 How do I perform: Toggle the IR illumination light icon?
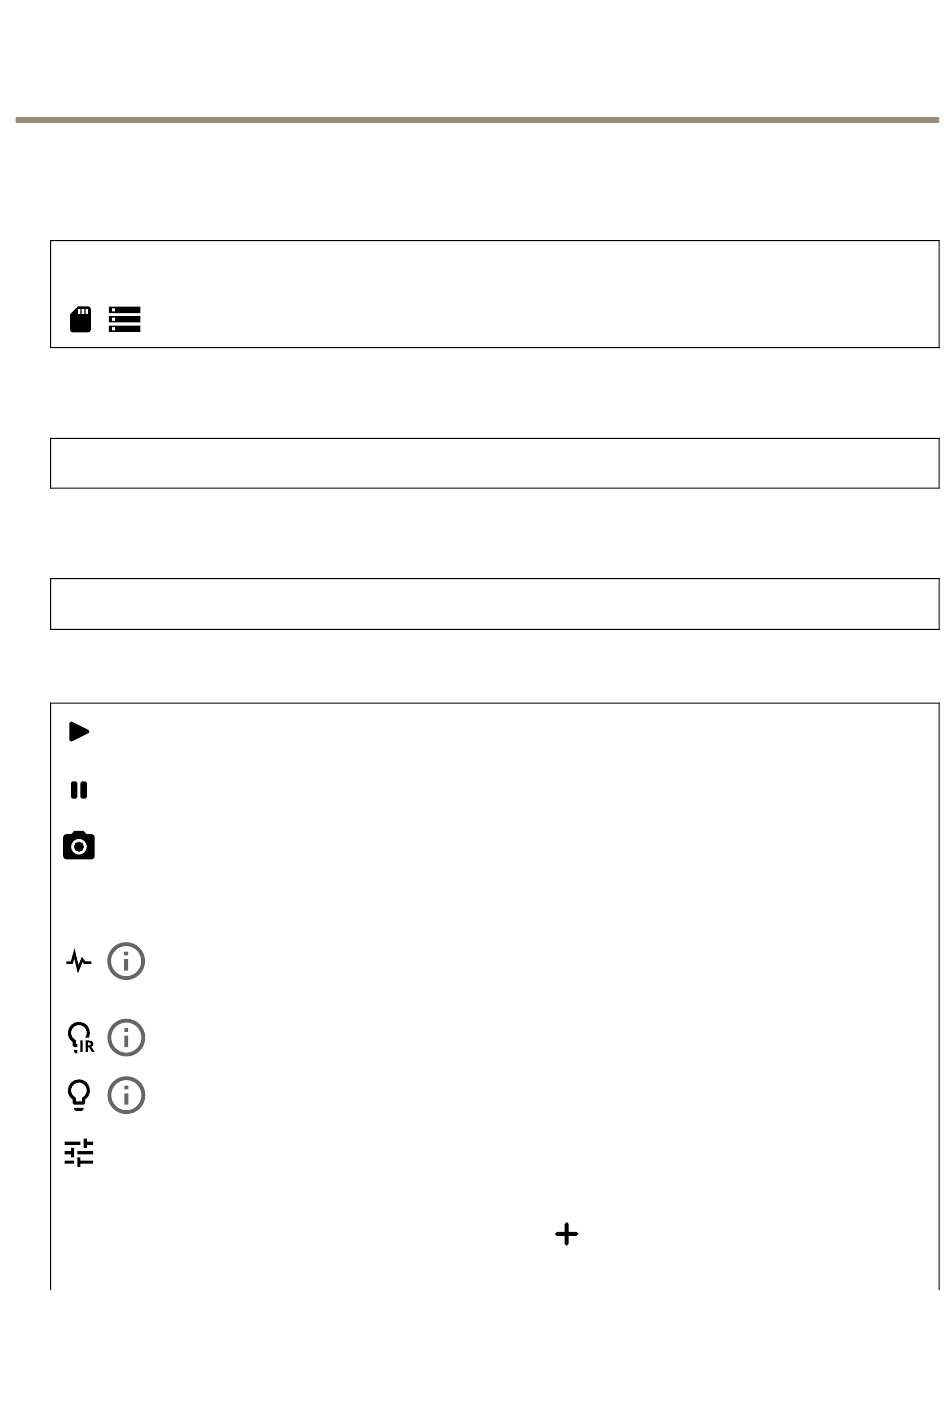(x=80, y=1038)
